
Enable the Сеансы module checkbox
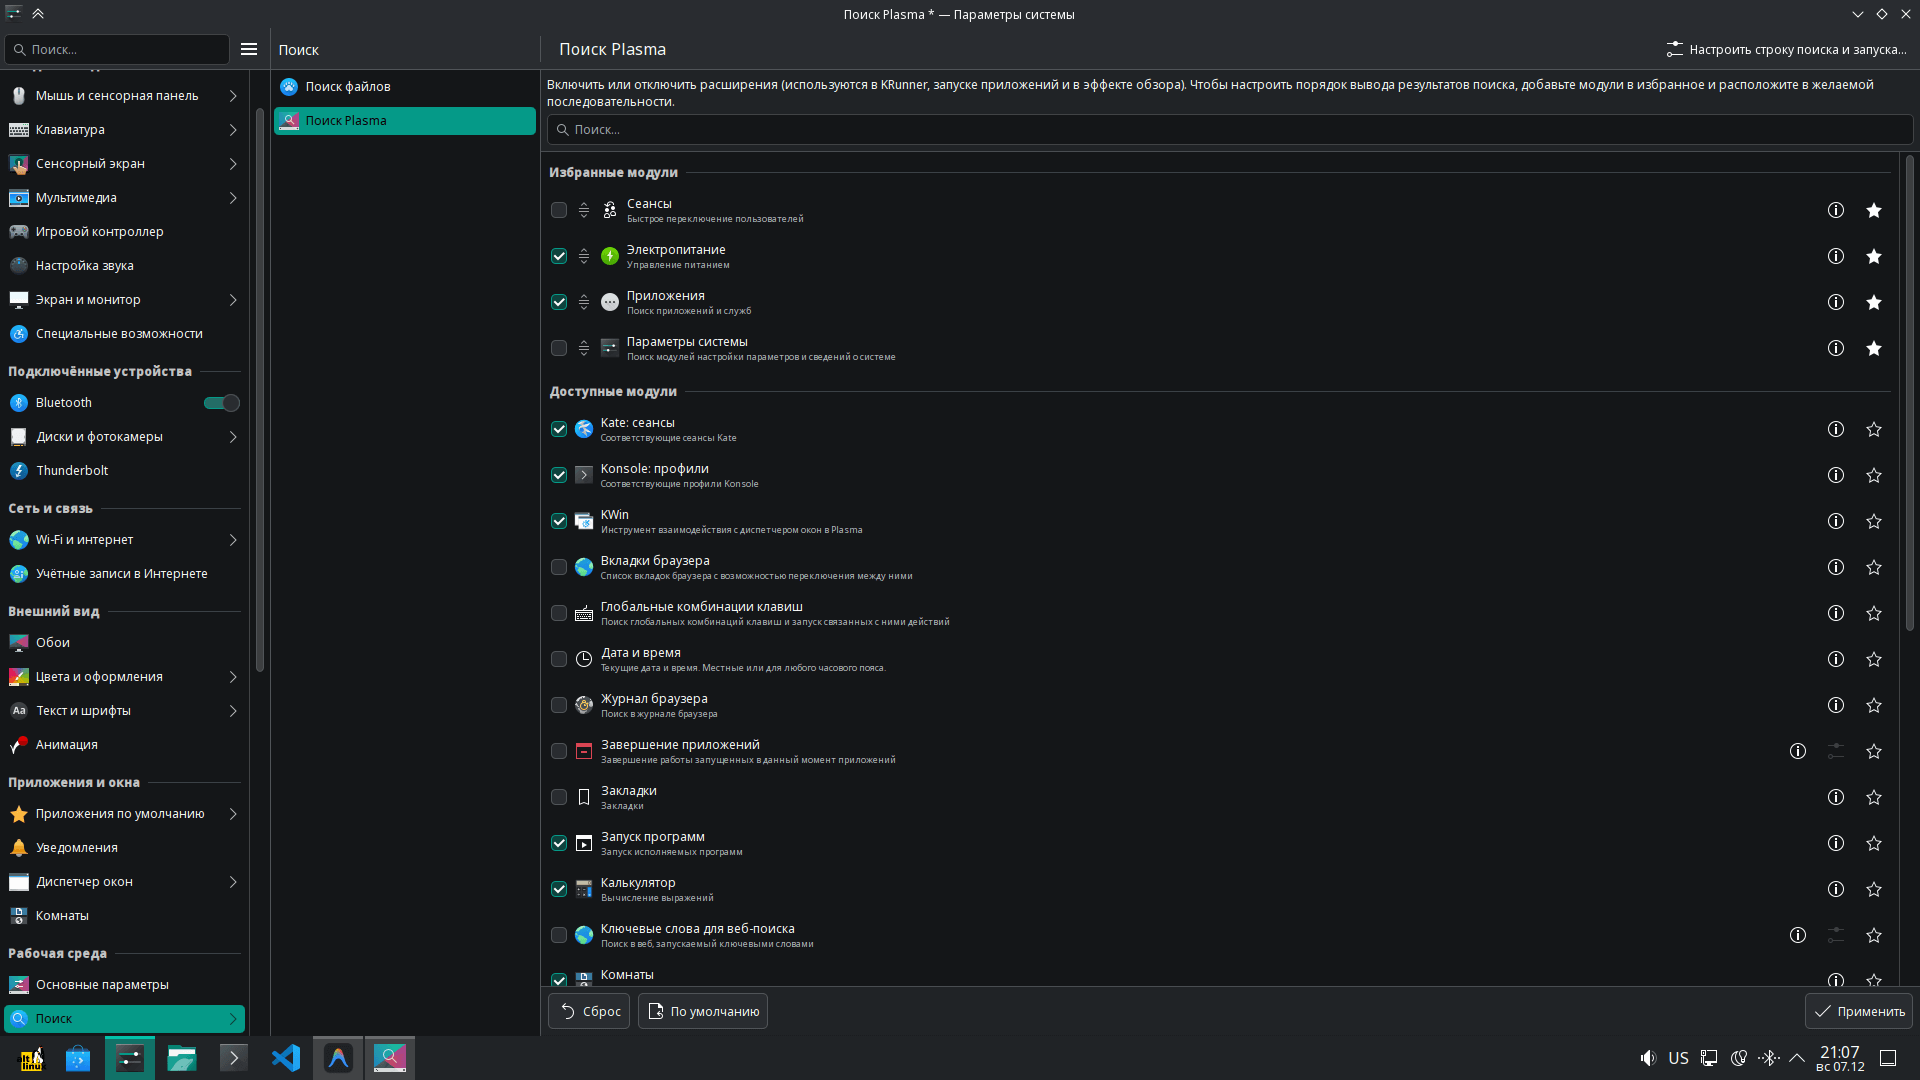point(559,210)
